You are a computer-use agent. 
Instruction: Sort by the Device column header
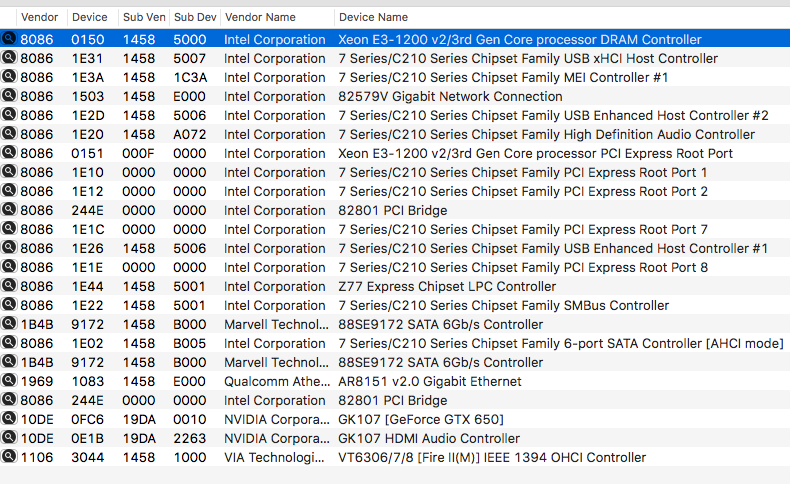89,17
